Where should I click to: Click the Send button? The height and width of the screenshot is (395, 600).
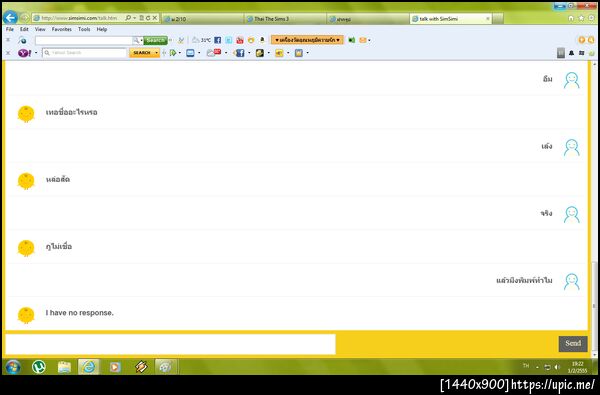(573, 343)
